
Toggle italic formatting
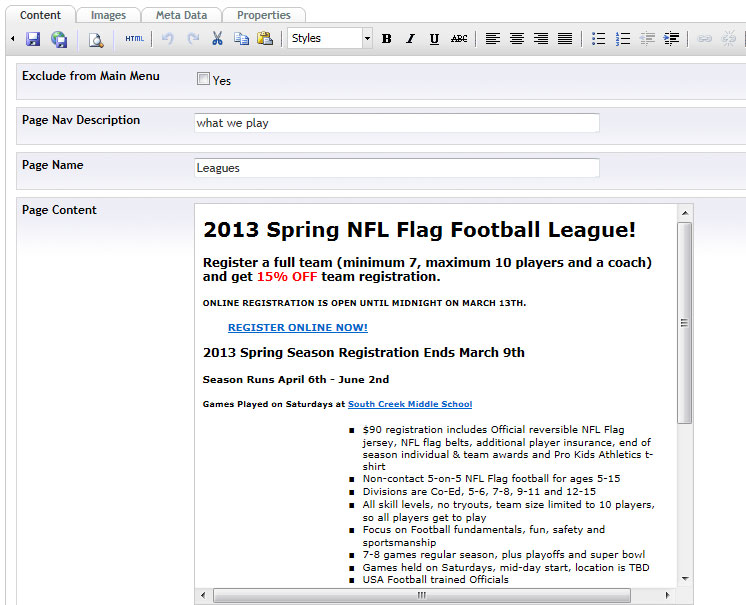pyautogui.click(x=410, y=39)
